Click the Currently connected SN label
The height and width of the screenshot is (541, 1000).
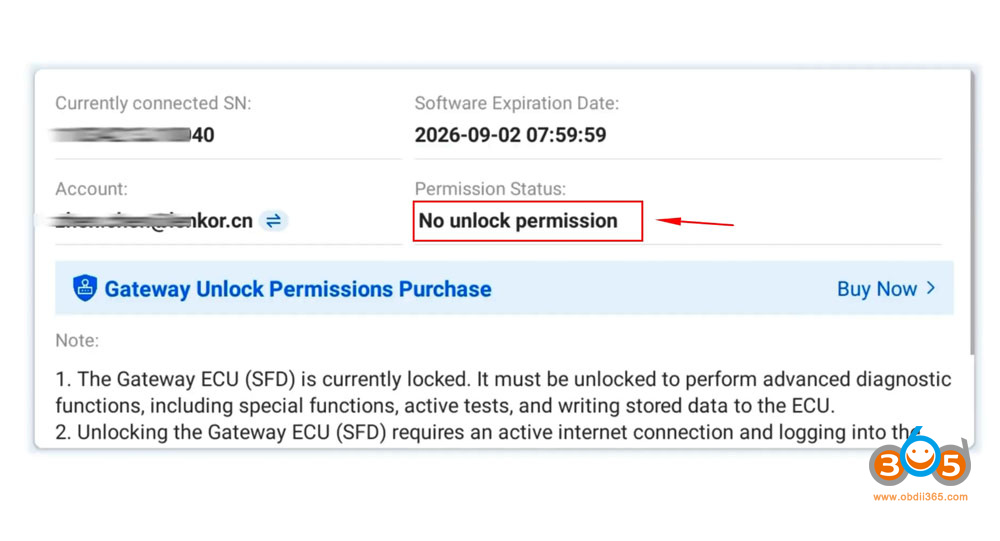pyautogui.click(x=153, y=103)
